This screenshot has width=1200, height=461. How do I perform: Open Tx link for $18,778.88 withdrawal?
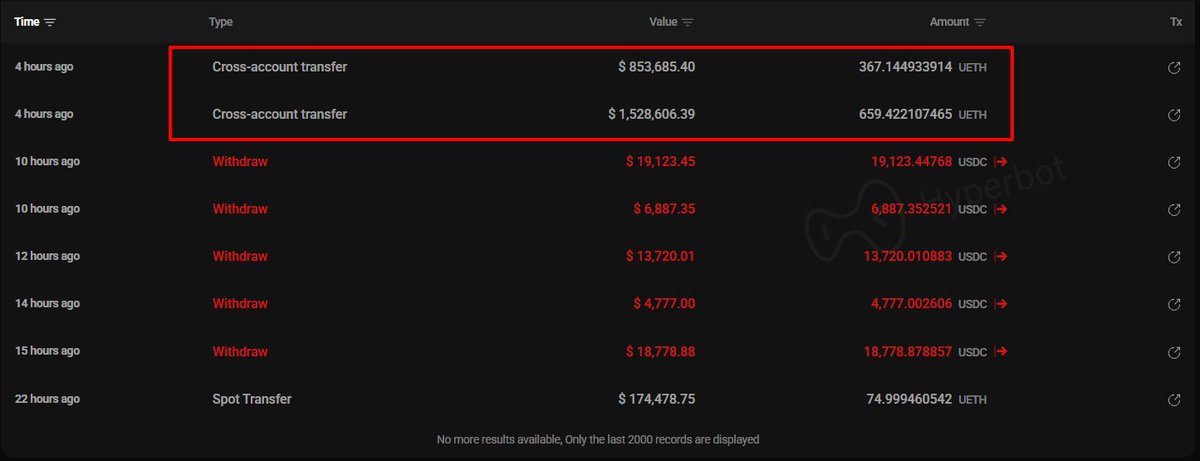(1175, 352)
